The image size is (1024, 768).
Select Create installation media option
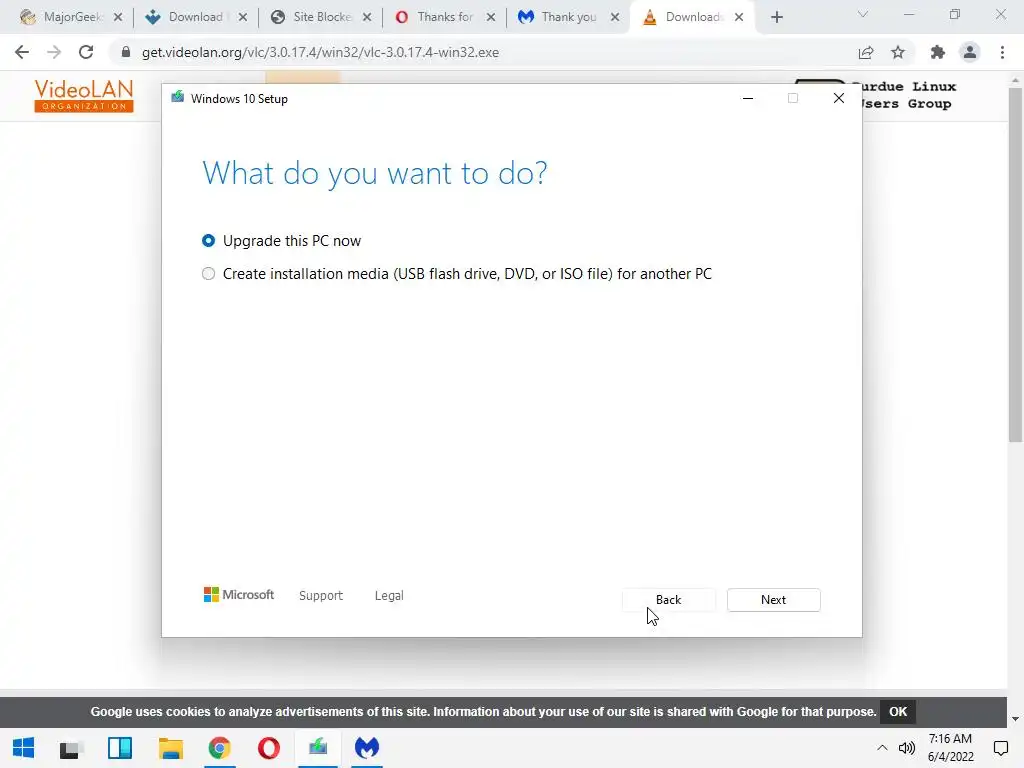tap(456, 274)
